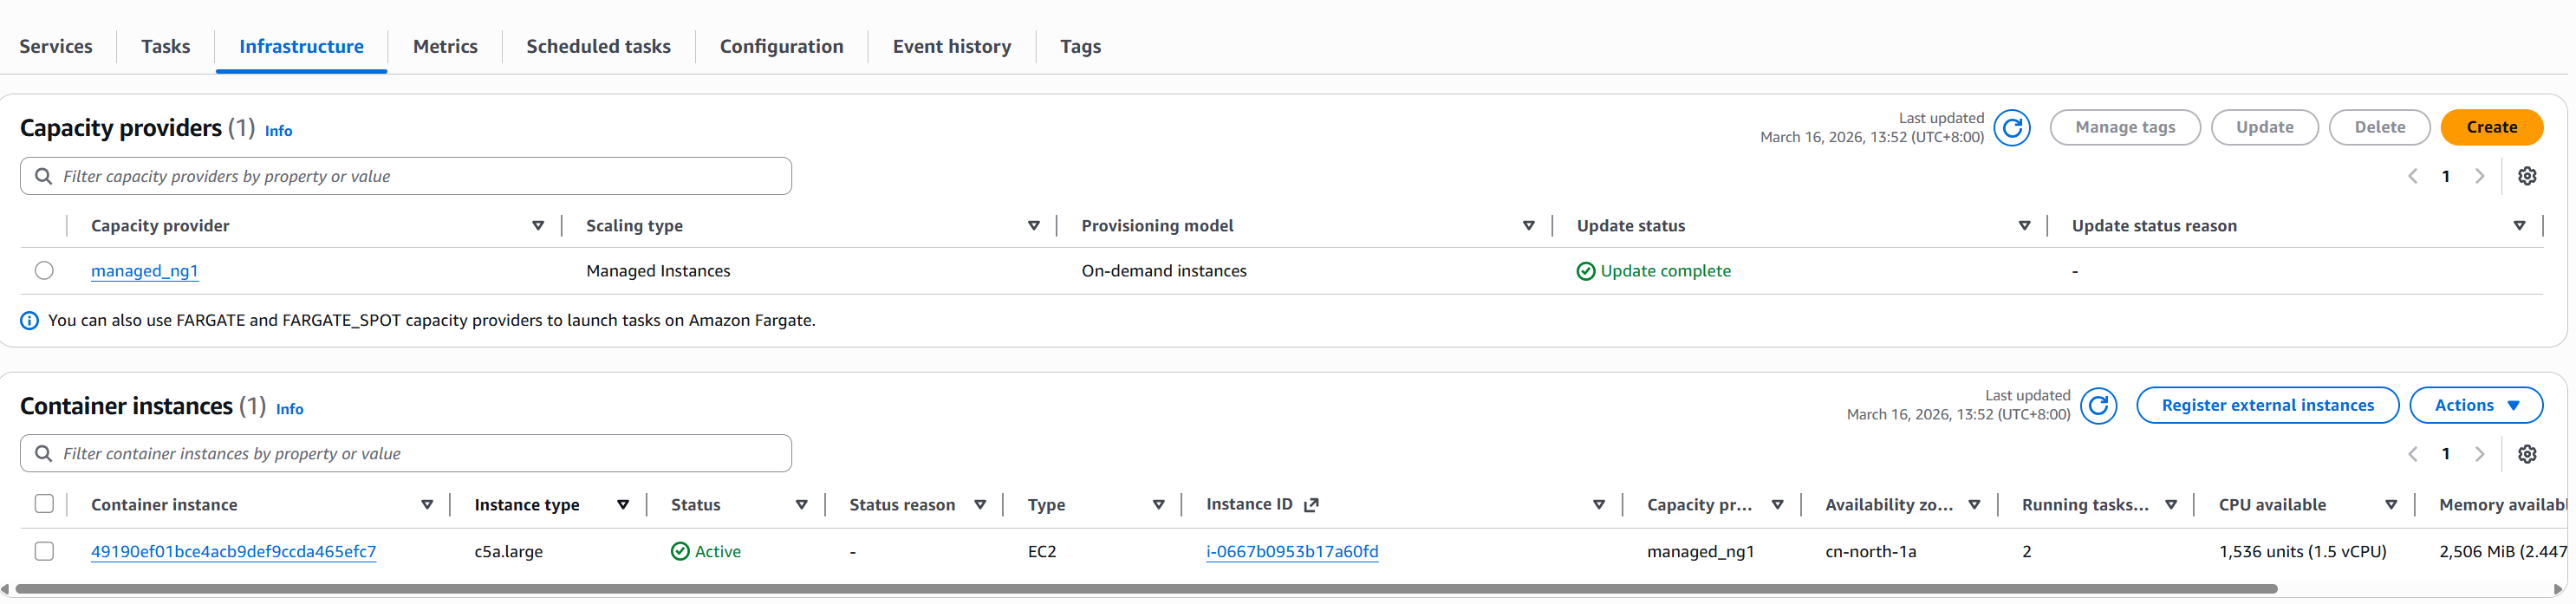
Task: Select the managed_ng1 radio button
Action: 44,271
